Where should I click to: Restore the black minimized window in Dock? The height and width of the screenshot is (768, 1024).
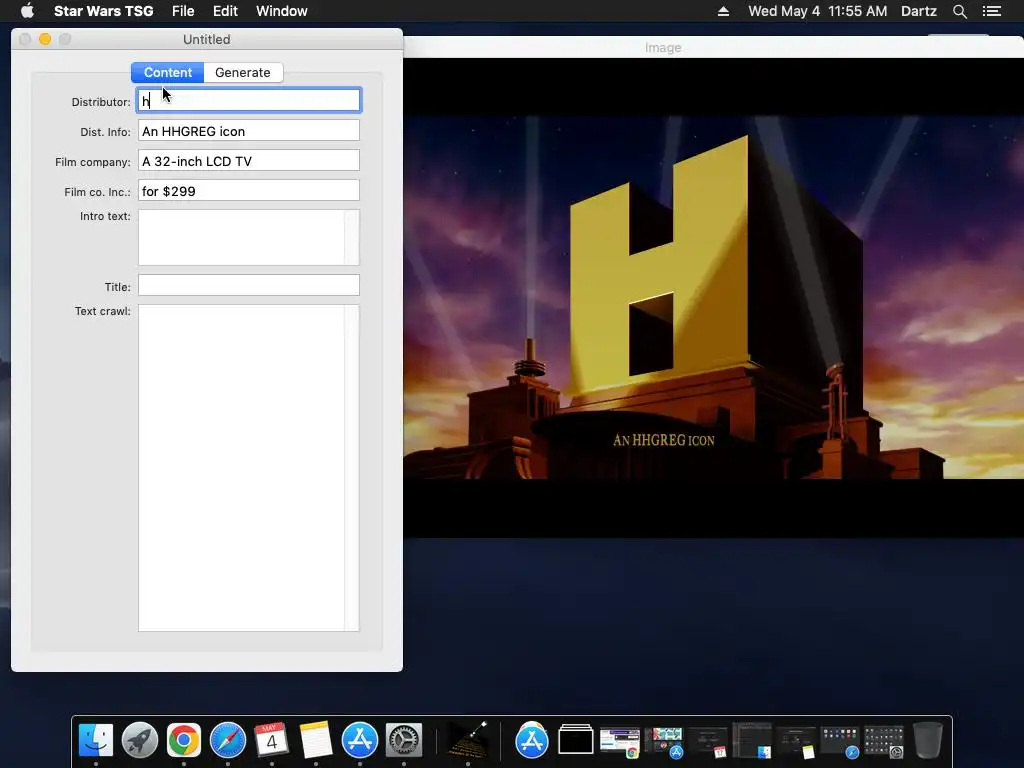(x=575, y=741)
